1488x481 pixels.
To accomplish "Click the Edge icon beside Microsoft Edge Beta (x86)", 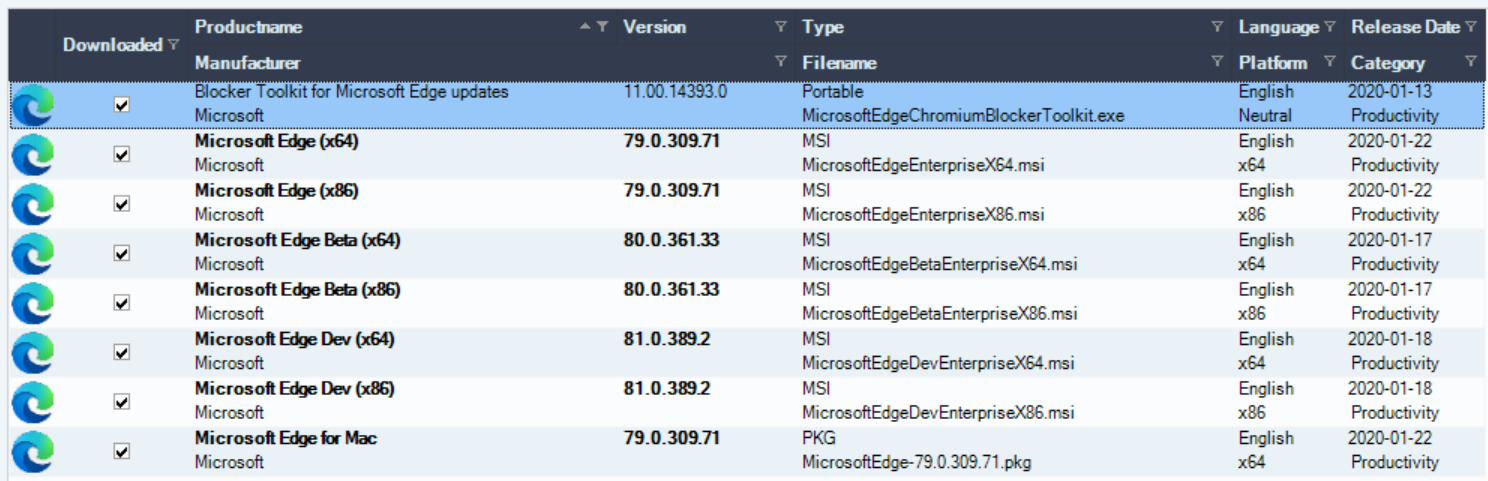I will [x=33, y=302].
